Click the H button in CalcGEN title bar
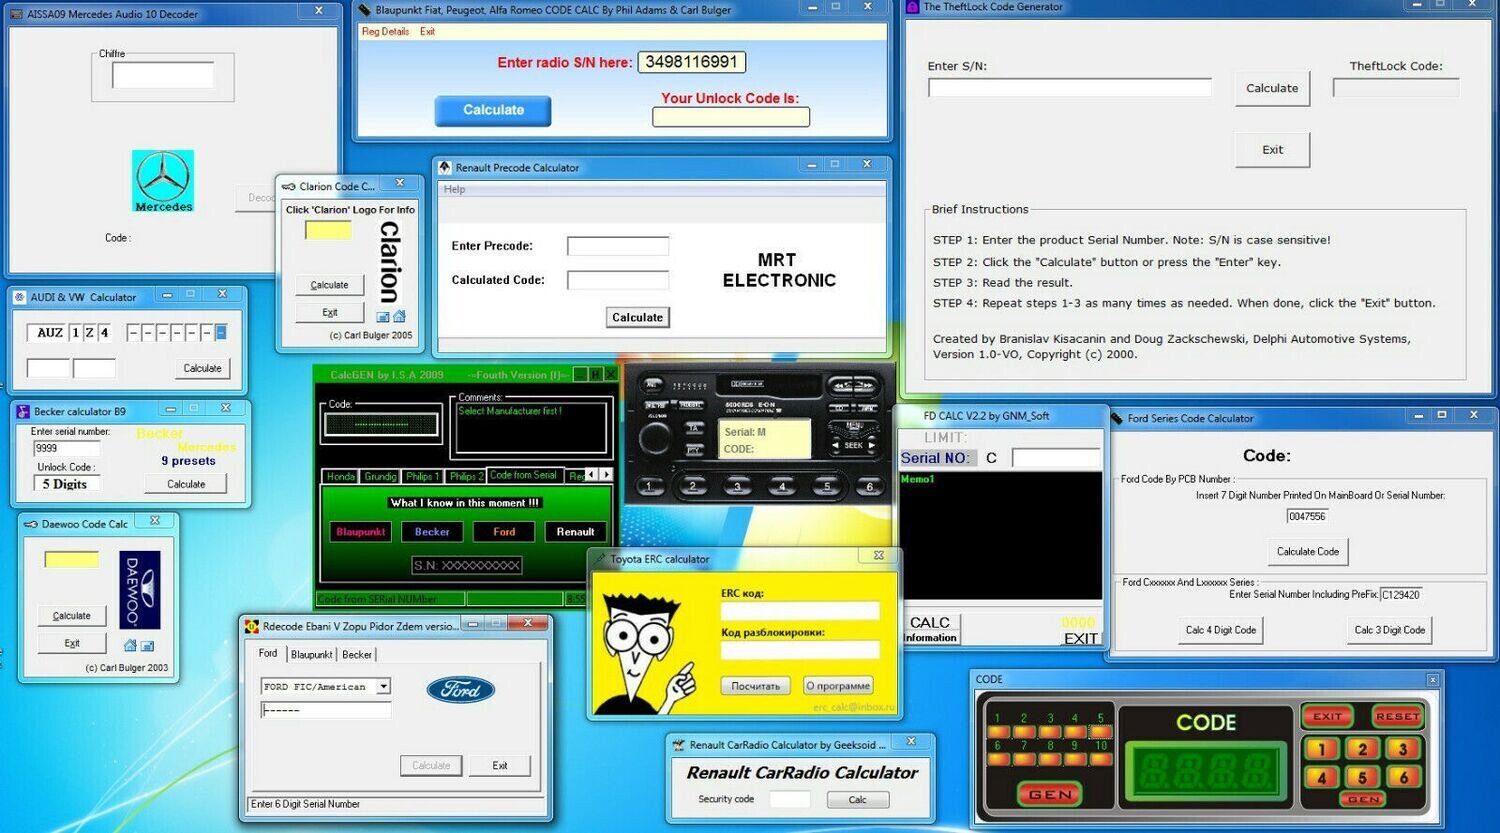Viewport: 1500px width, 833px height. [x=594, y=375]
